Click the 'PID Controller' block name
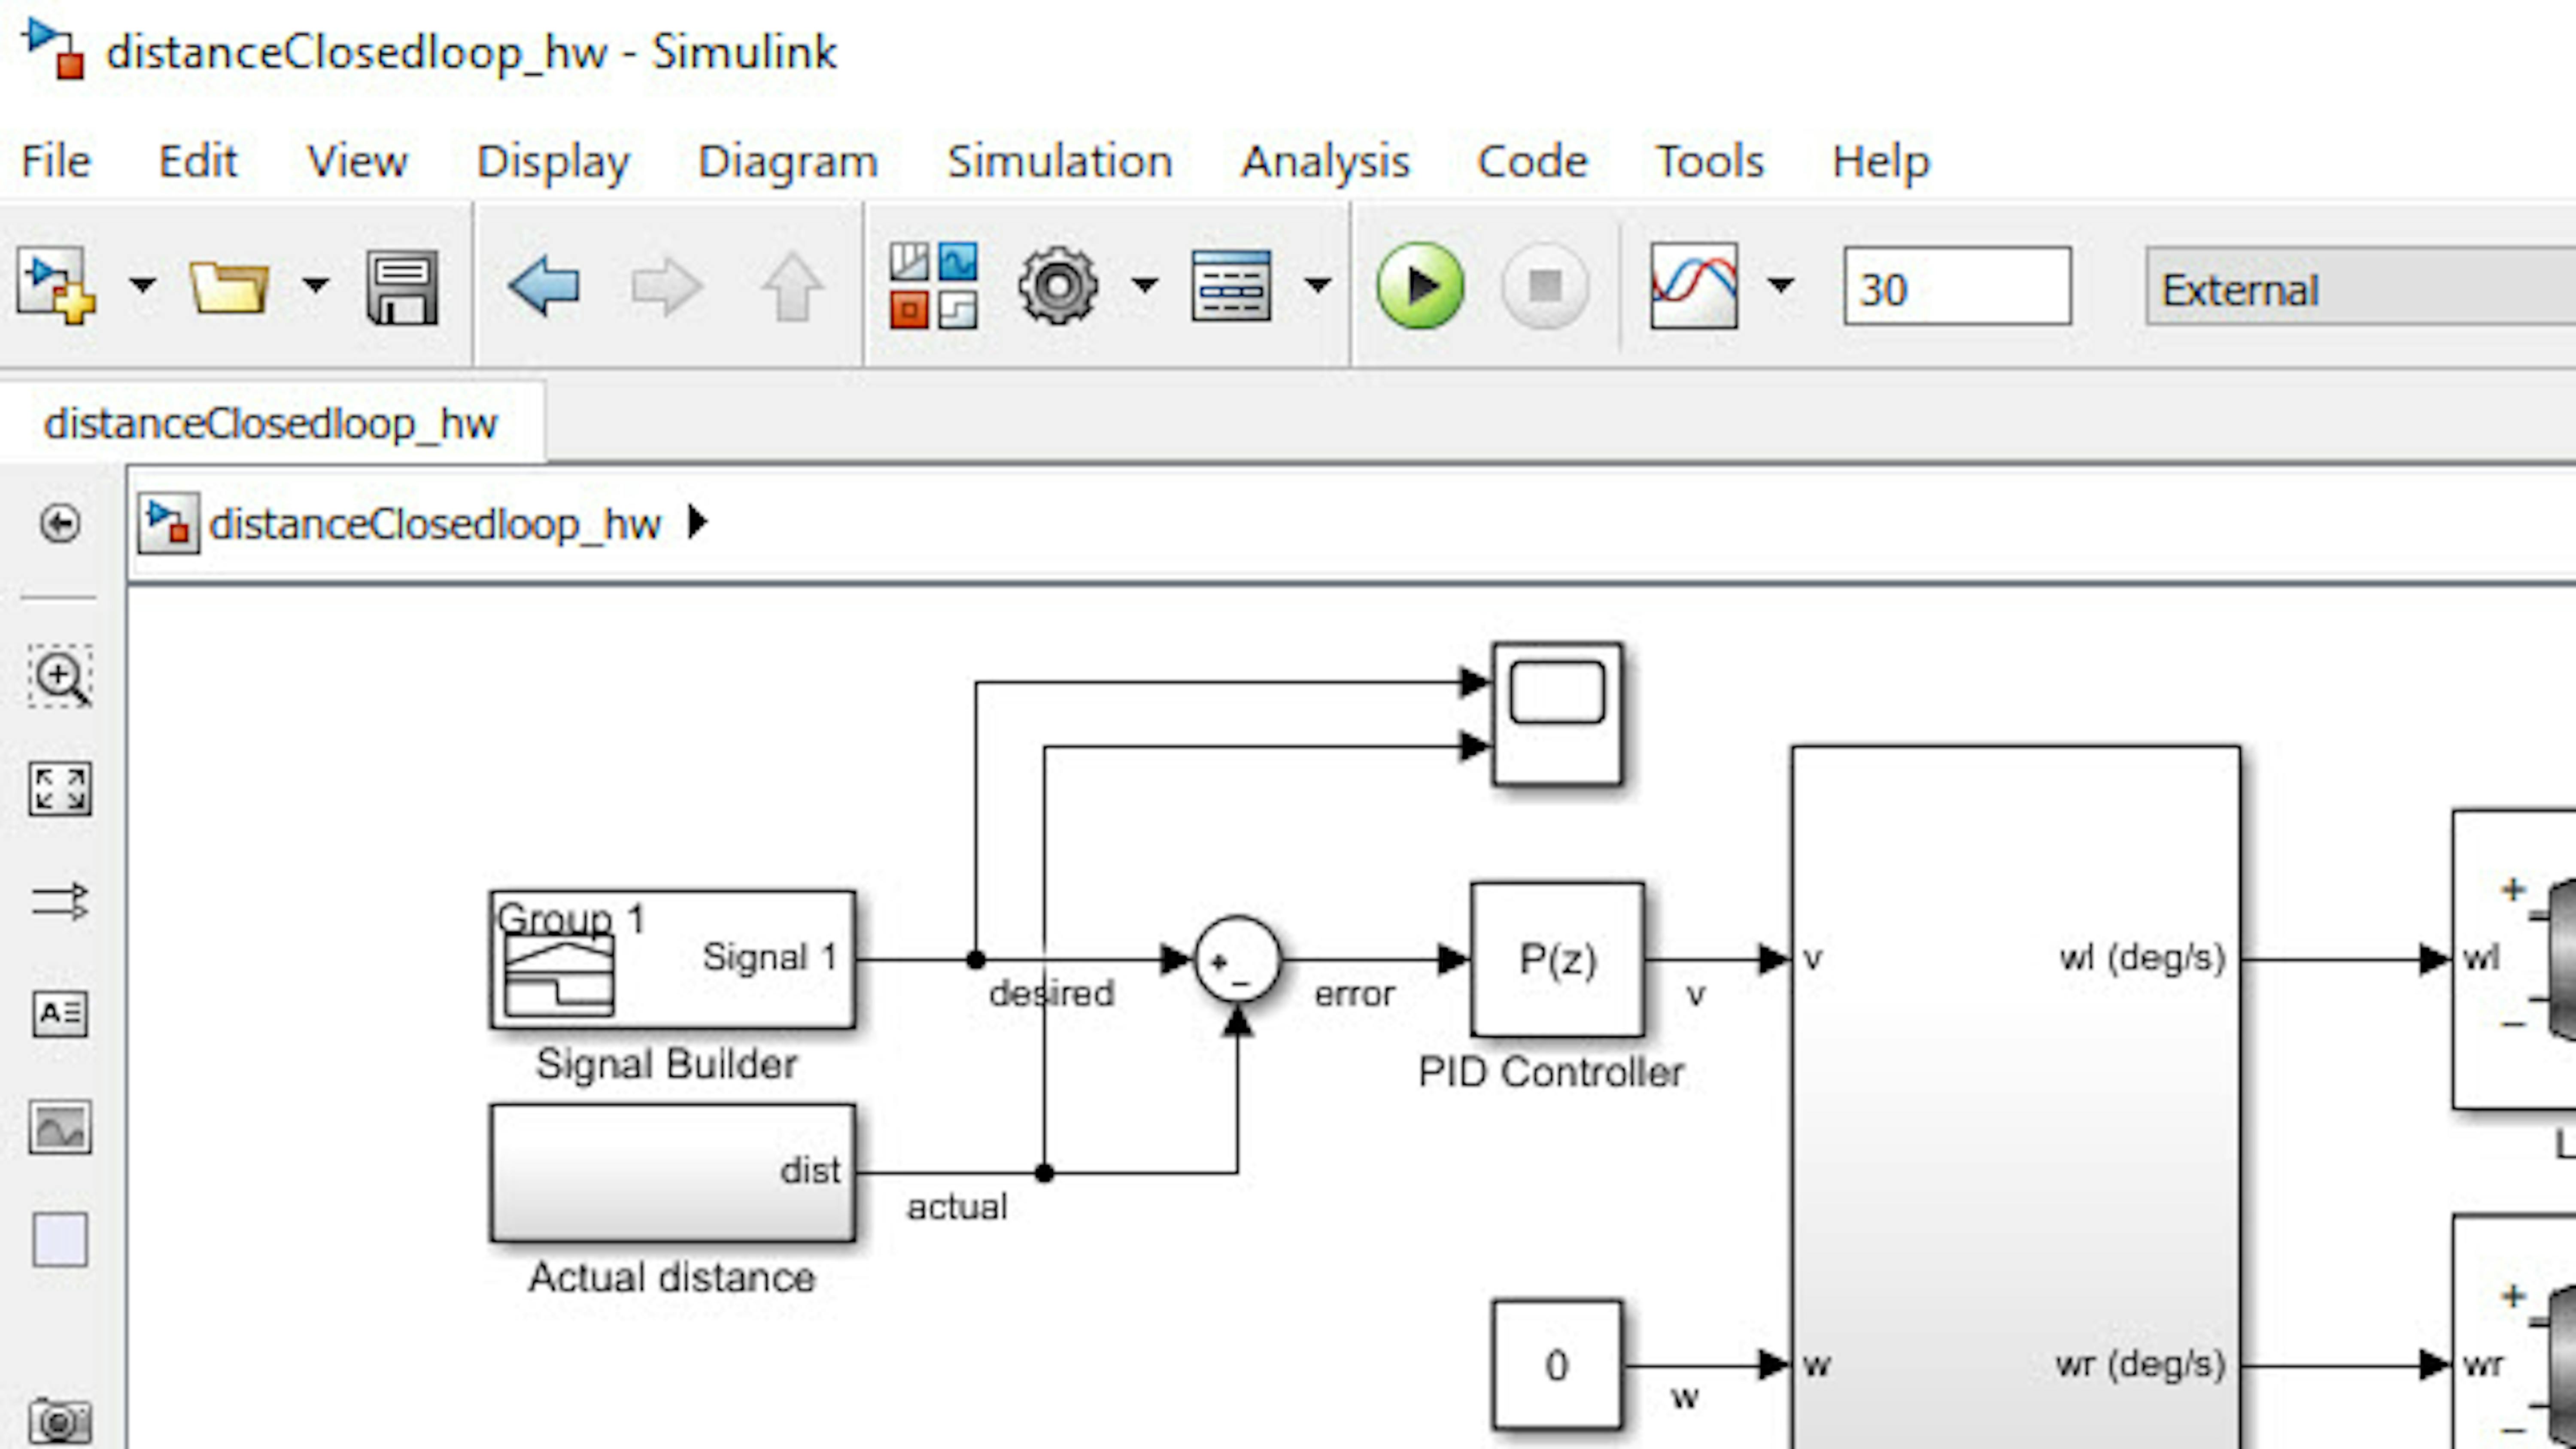Viewport: 2576px width, 1449px height. [x=1551, y=1073]
